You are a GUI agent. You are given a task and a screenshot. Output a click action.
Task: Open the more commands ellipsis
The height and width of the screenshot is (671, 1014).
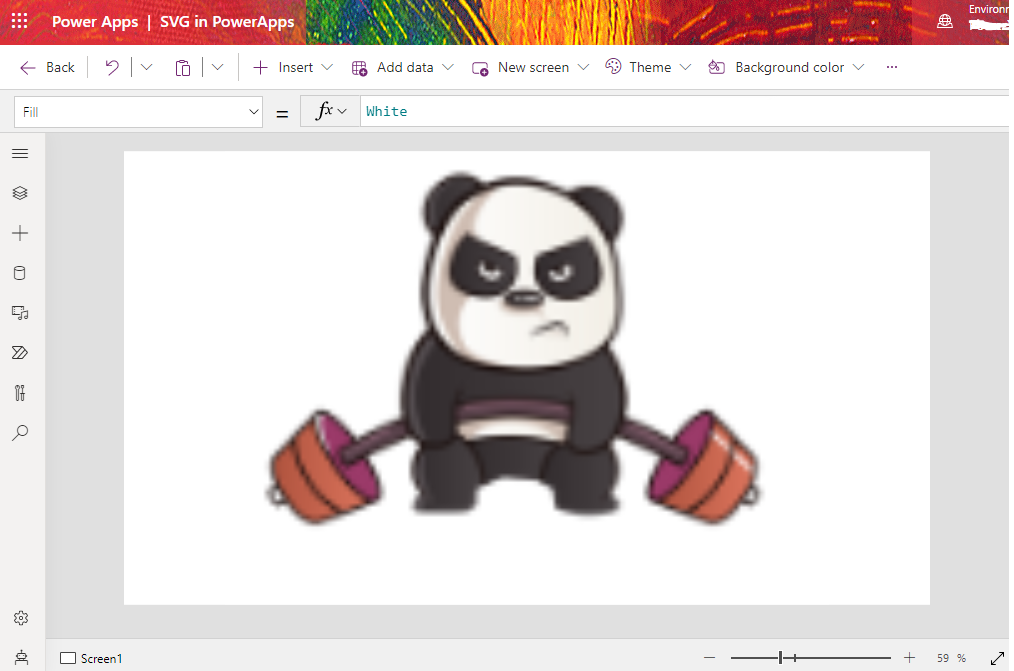coord(892,67)
